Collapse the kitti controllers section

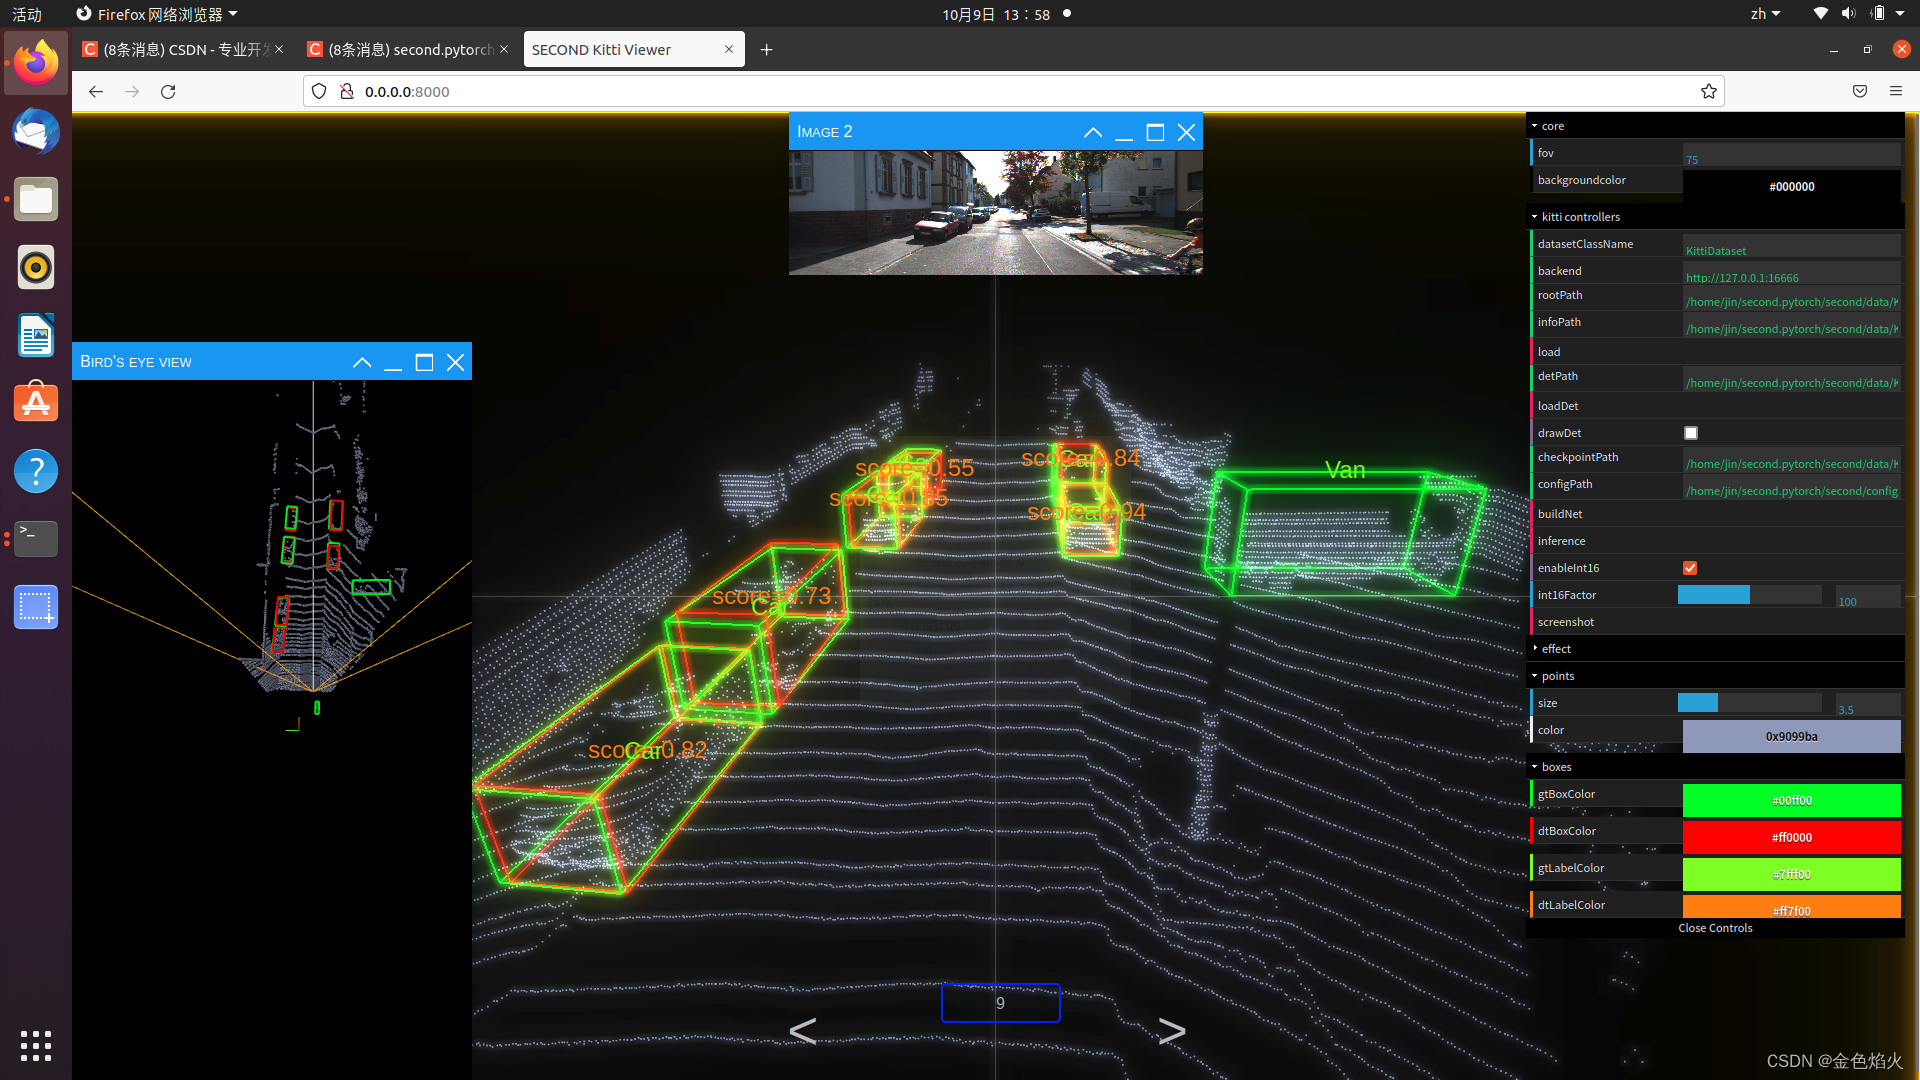tap(1580, 217)
